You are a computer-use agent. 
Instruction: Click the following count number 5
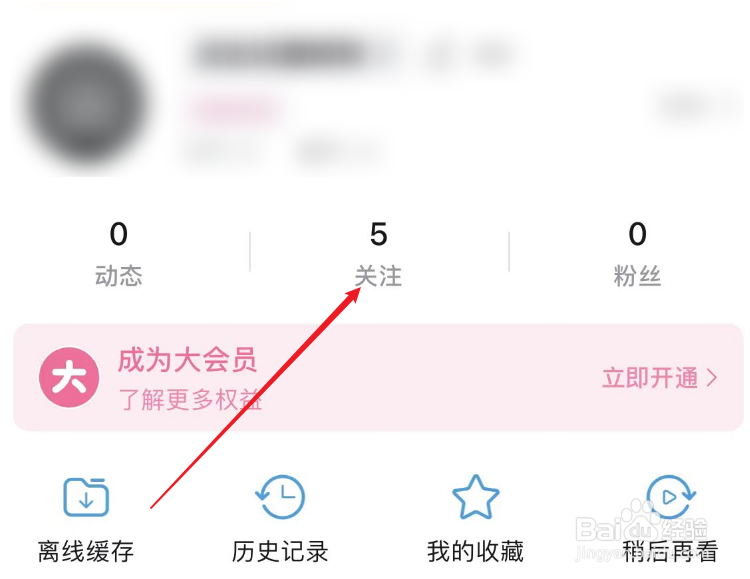click(378, 234)
